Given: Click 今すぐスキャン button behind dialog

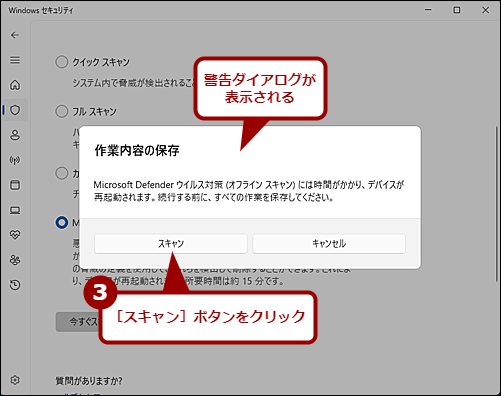Looking at the screenshot, I should point(78,322).
